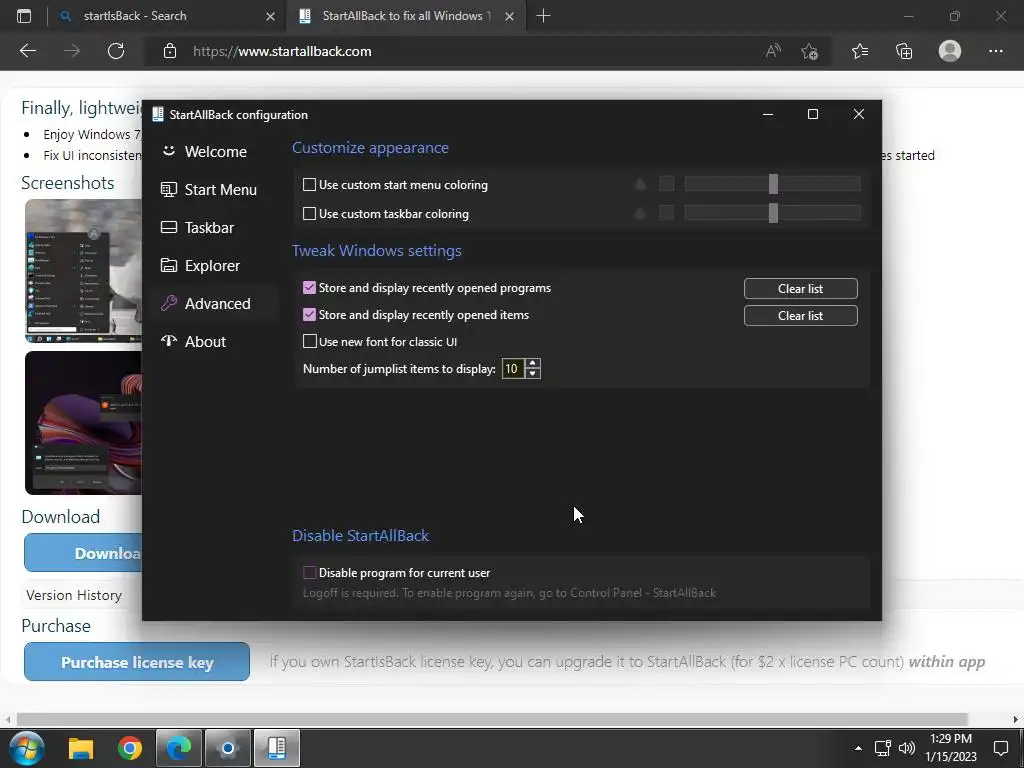This screenshot has height=768, width=1024.
Task: Toggle Read aloud icon in address bar
Action: tap(773, 51)
